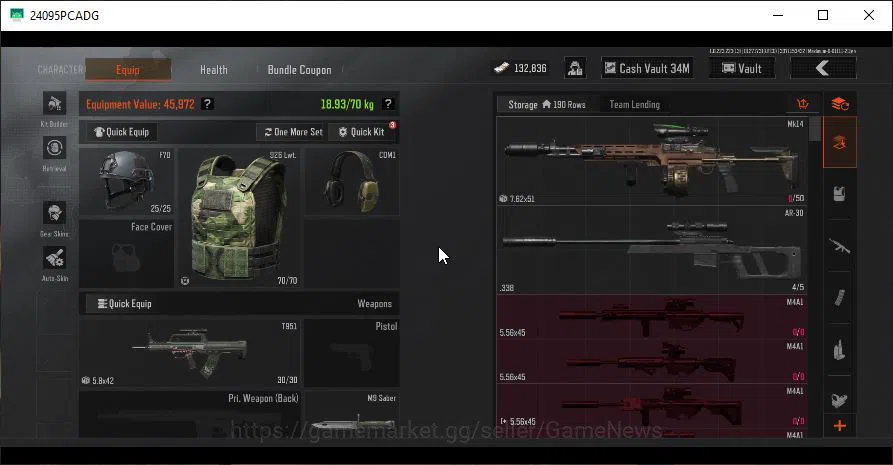Click the storage sort basket icon
This screenshot has height=465, width=893.
coord(802,104)
